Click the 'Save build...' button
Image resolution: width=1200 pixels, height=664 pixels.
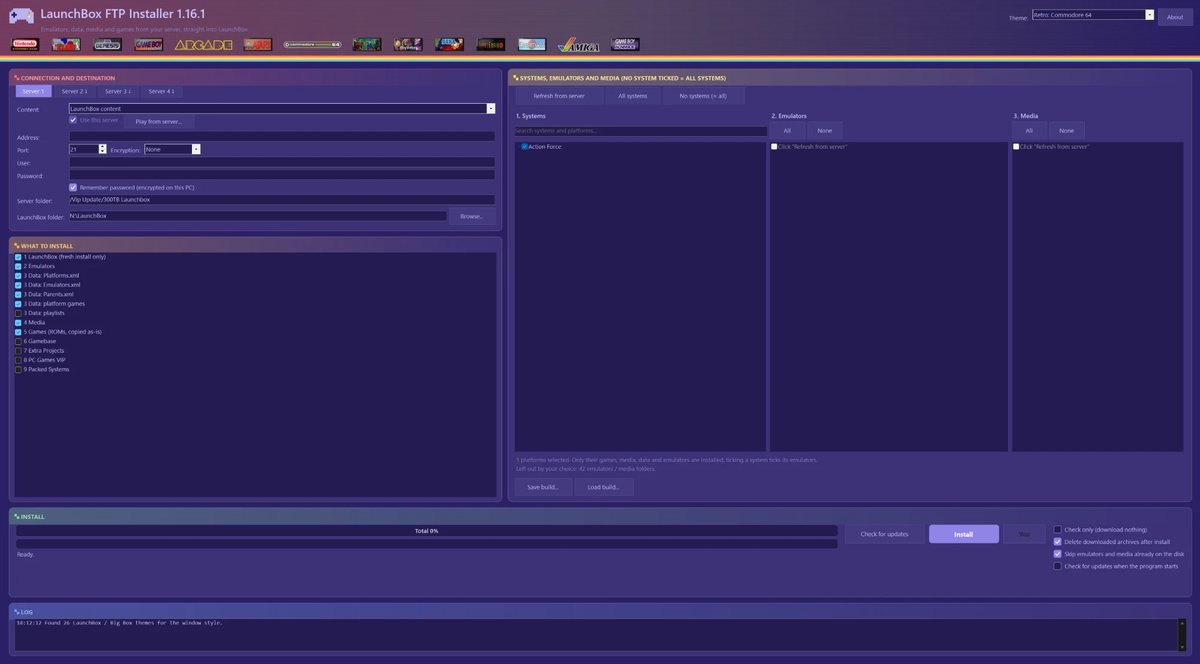[x=543, y=487]
